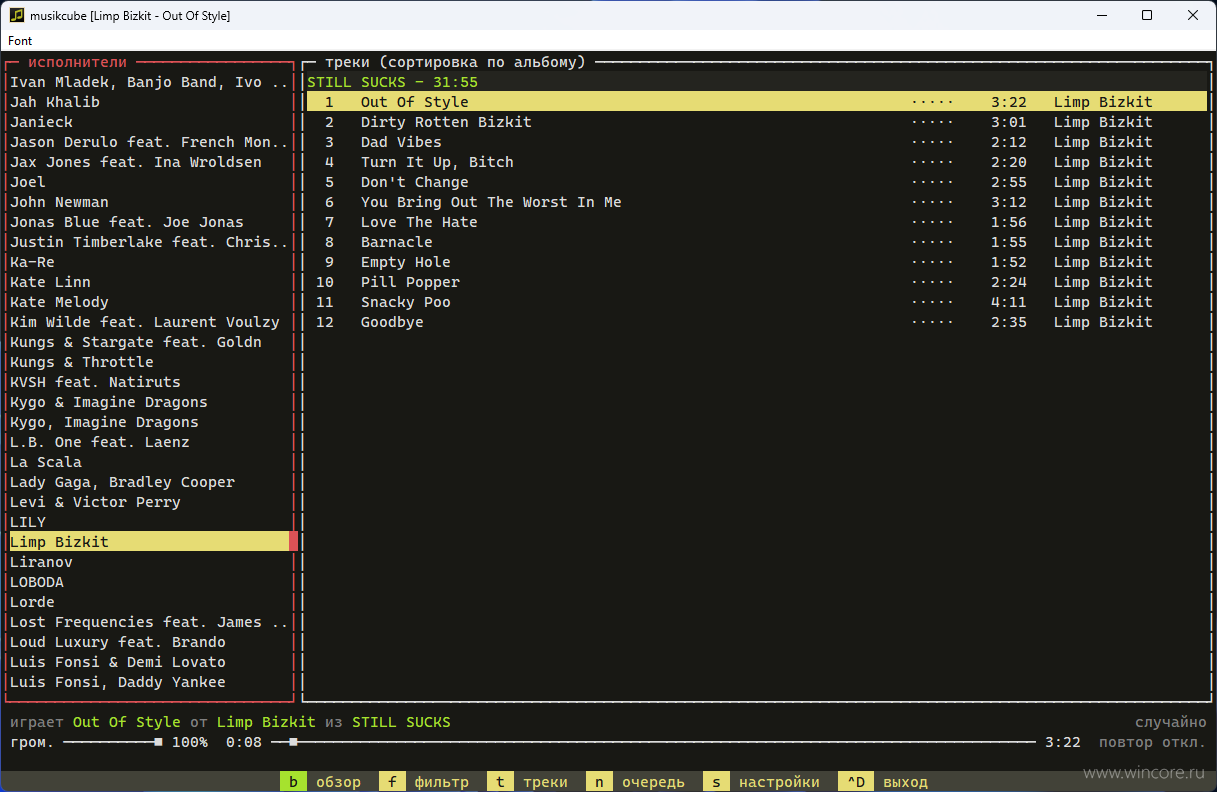Select artist La Scala
This screenshot has height=792, width=1217.
tap(148, 462)
